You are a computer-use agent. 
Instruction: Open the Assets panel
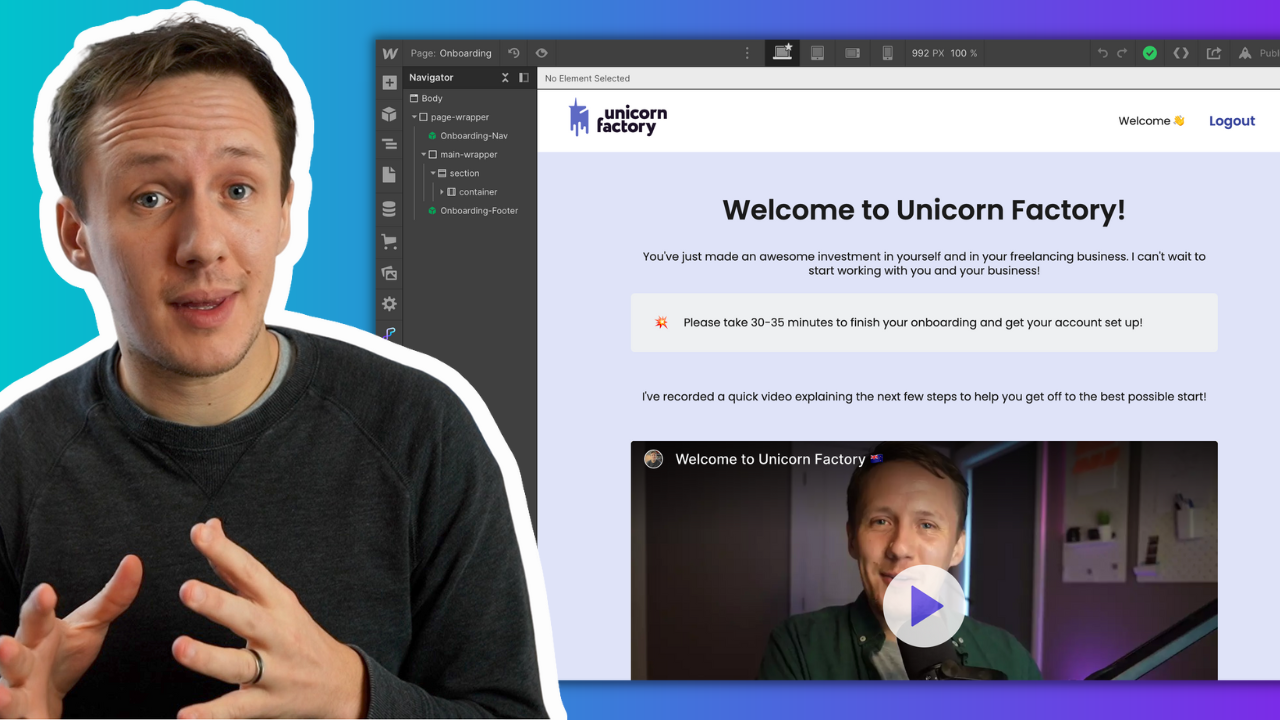[x=389, y=272]
